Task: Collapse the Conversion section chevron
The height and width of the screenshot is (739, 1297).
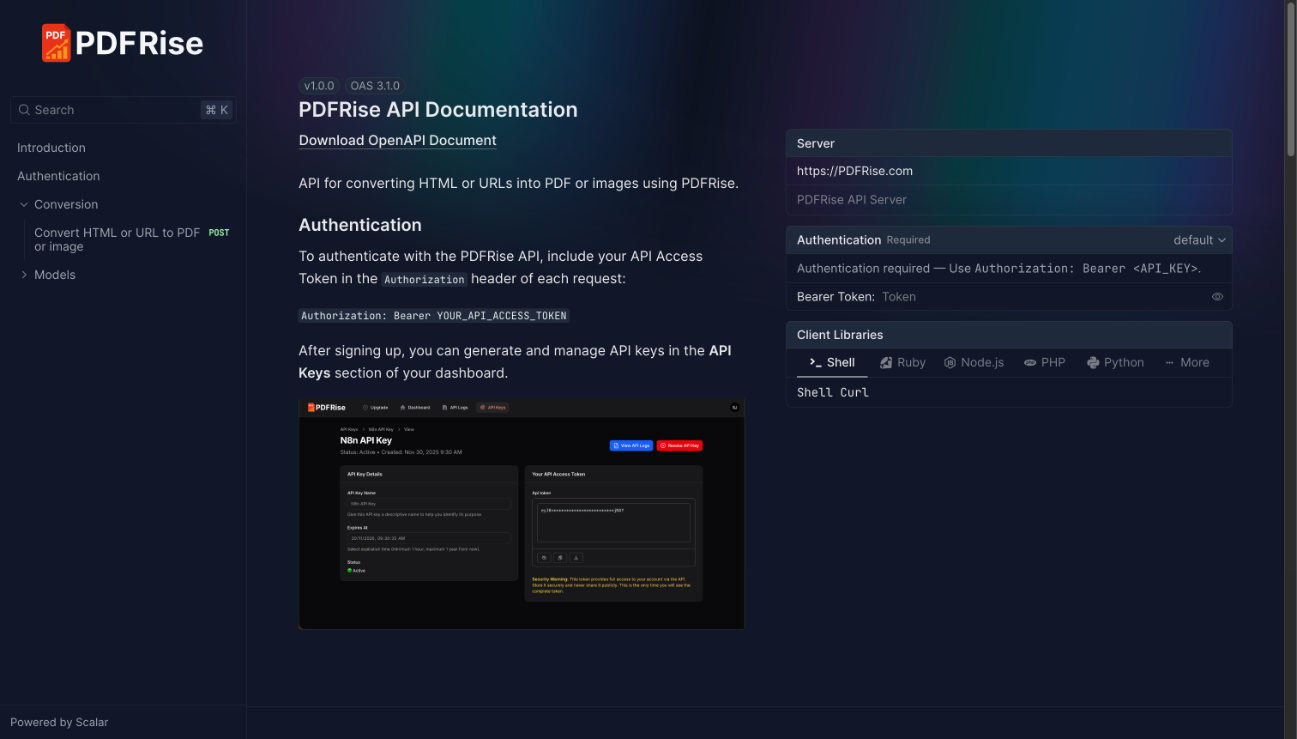Action: pos(23,204)
